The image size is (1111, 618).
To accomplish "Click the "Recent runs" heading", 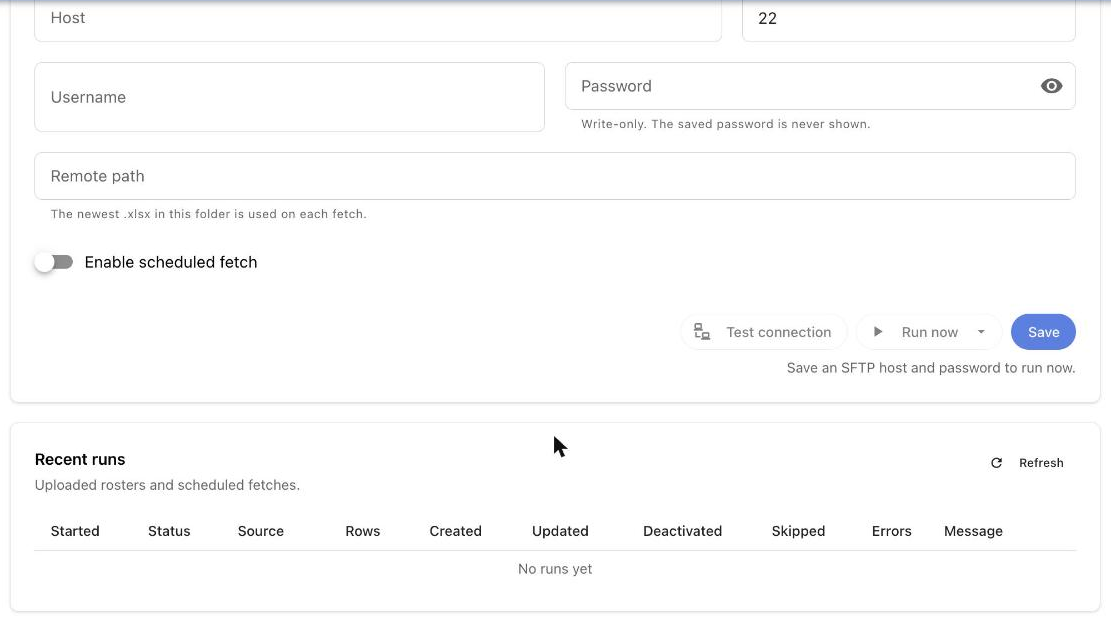I will coord(80,459).
